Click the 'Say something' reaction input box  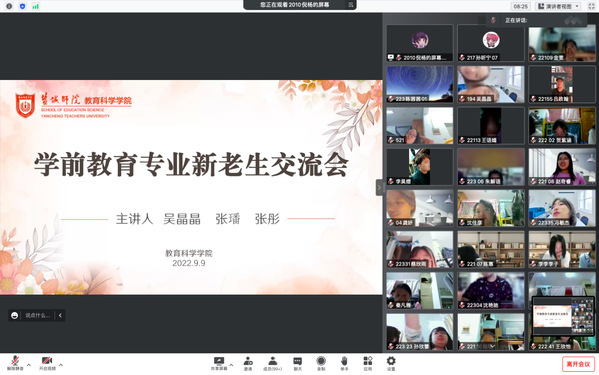37,315
